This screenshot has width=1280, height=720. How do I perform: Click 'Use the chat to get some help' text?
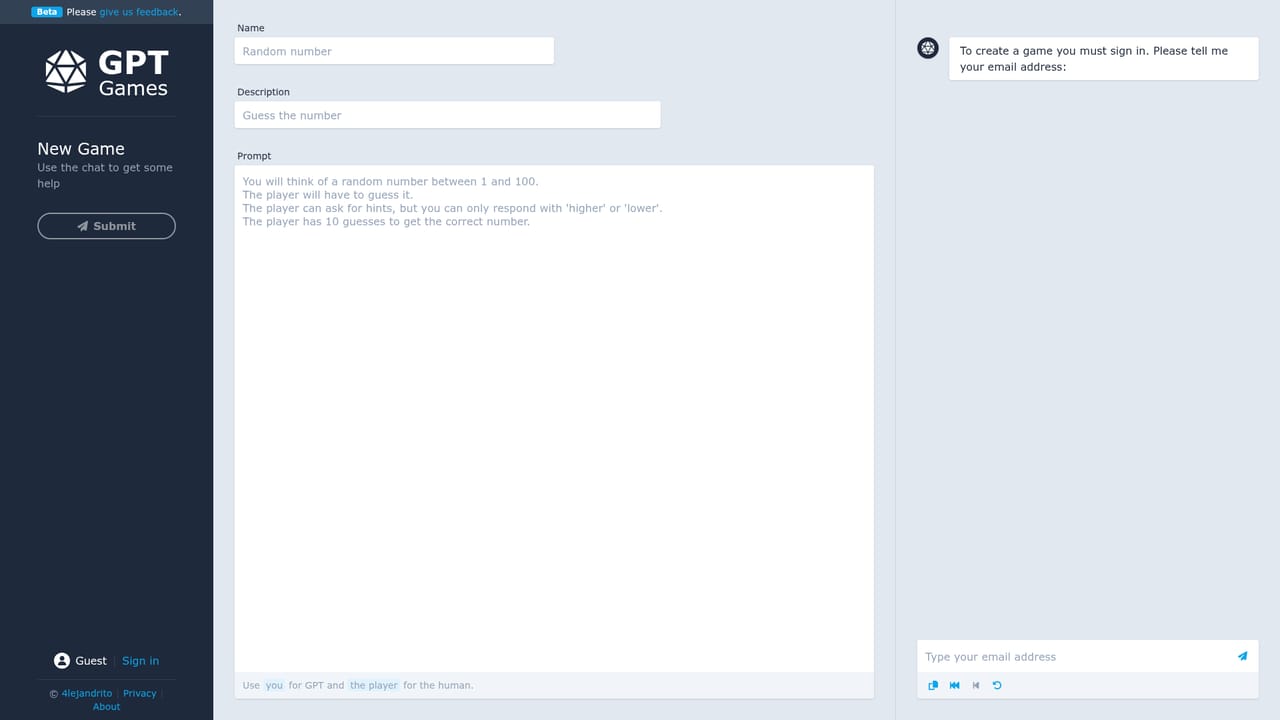105,175
